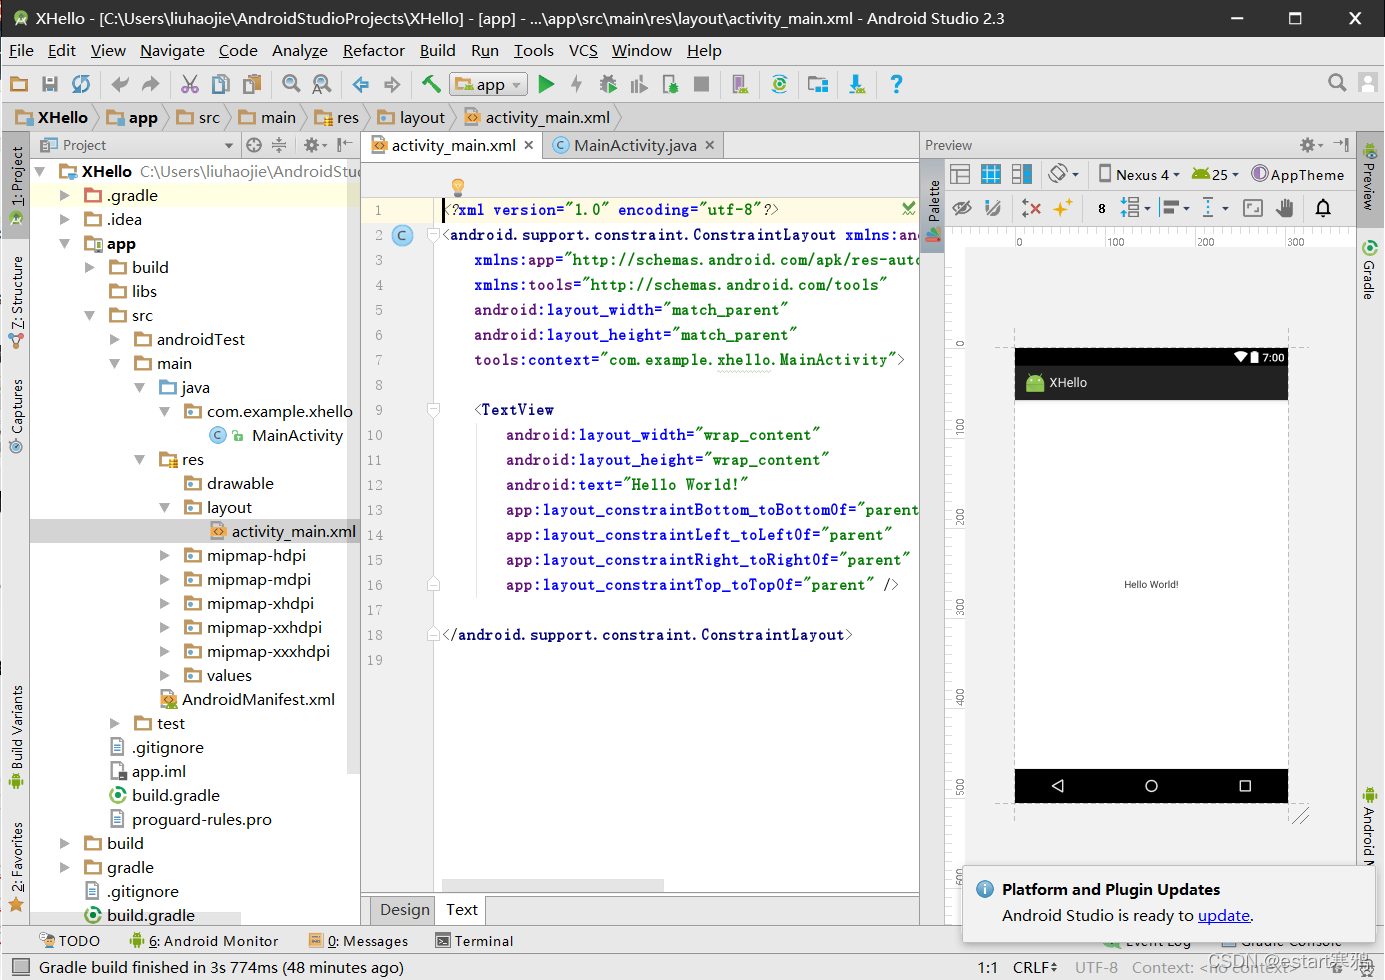The width and height of the screenshot is (1385, 980).
Task: Open AndroidManifest.xml in project tree
Action: point(258,700)
